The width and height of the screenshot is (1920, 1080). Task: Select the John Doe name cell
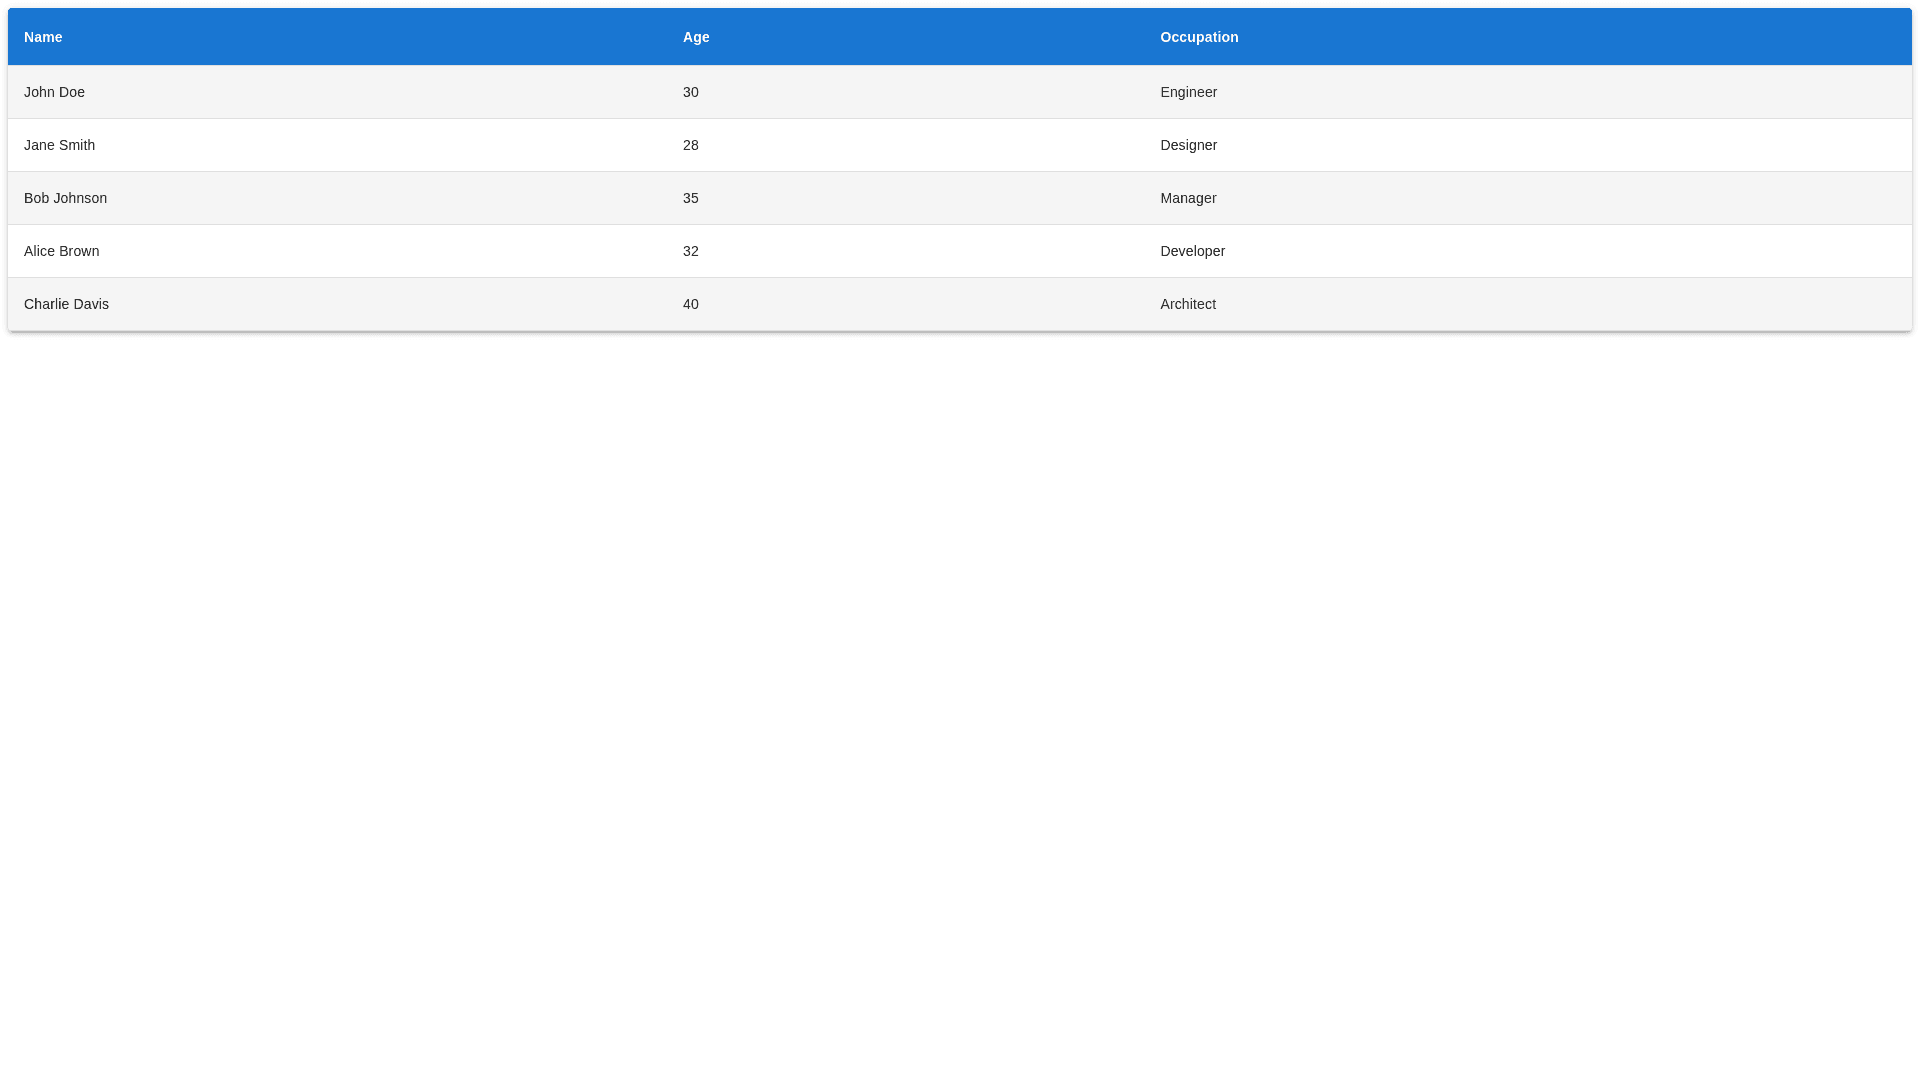pos(54,92)
